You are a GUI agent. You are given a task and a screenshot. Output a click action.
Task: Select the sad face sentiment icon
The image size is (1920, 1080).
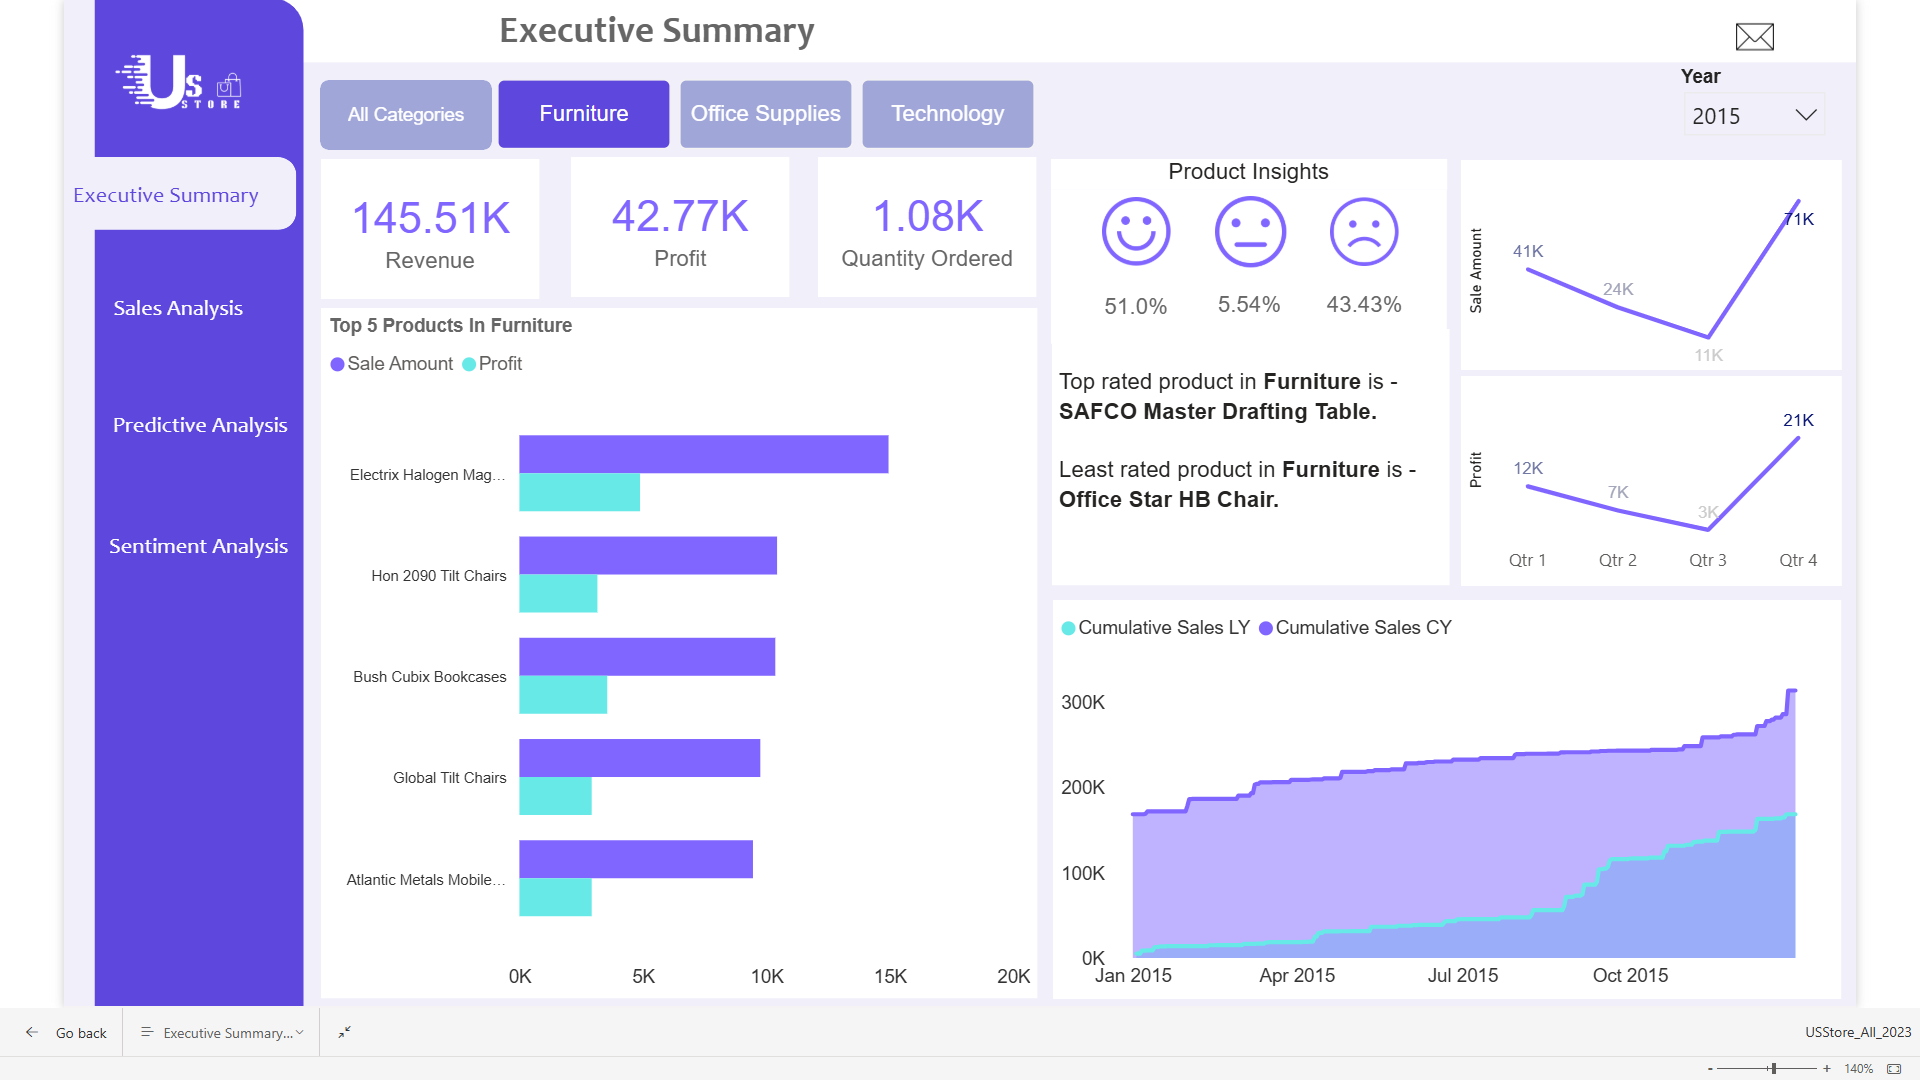point(1364,231)
